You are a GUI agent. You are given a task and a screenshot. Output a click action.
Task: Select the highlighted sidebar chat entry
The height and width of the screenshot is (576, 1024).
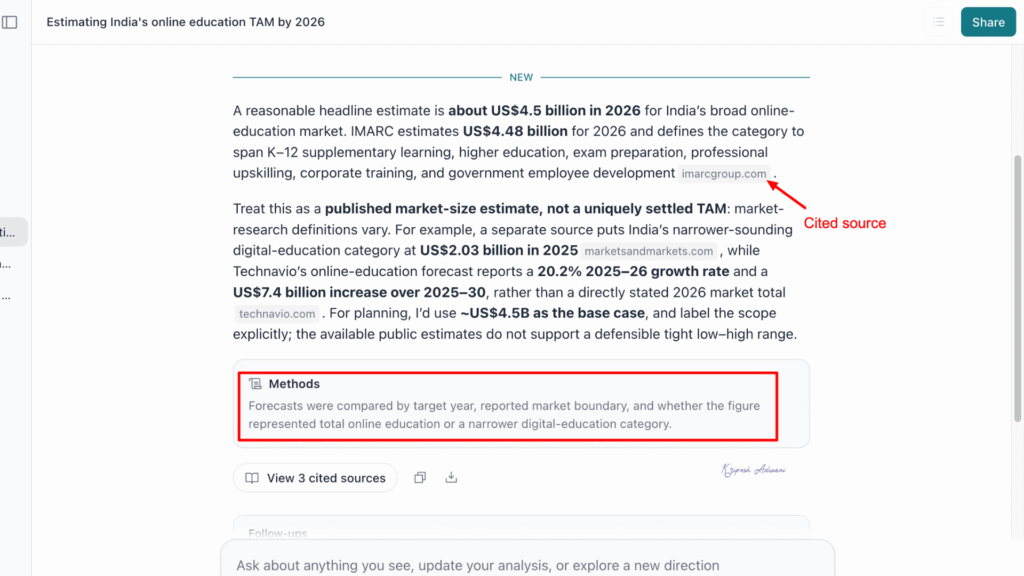(x=13, y=232)
